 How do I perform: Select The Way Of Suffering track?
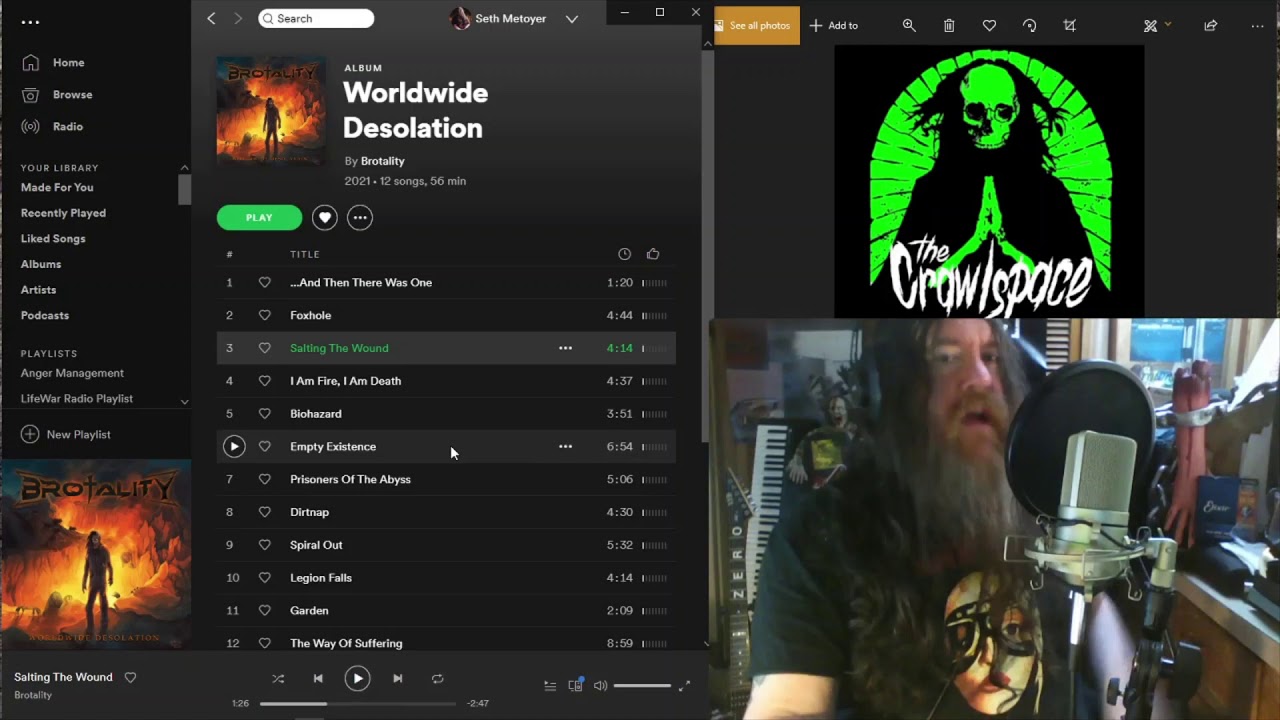point(346,643)
